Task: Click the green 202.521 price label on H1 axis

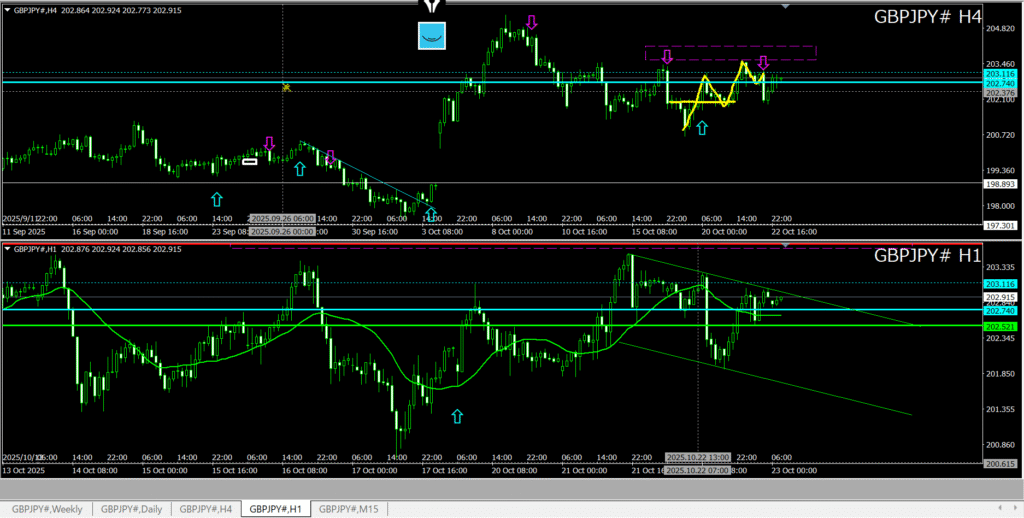Action: point(999,327)
